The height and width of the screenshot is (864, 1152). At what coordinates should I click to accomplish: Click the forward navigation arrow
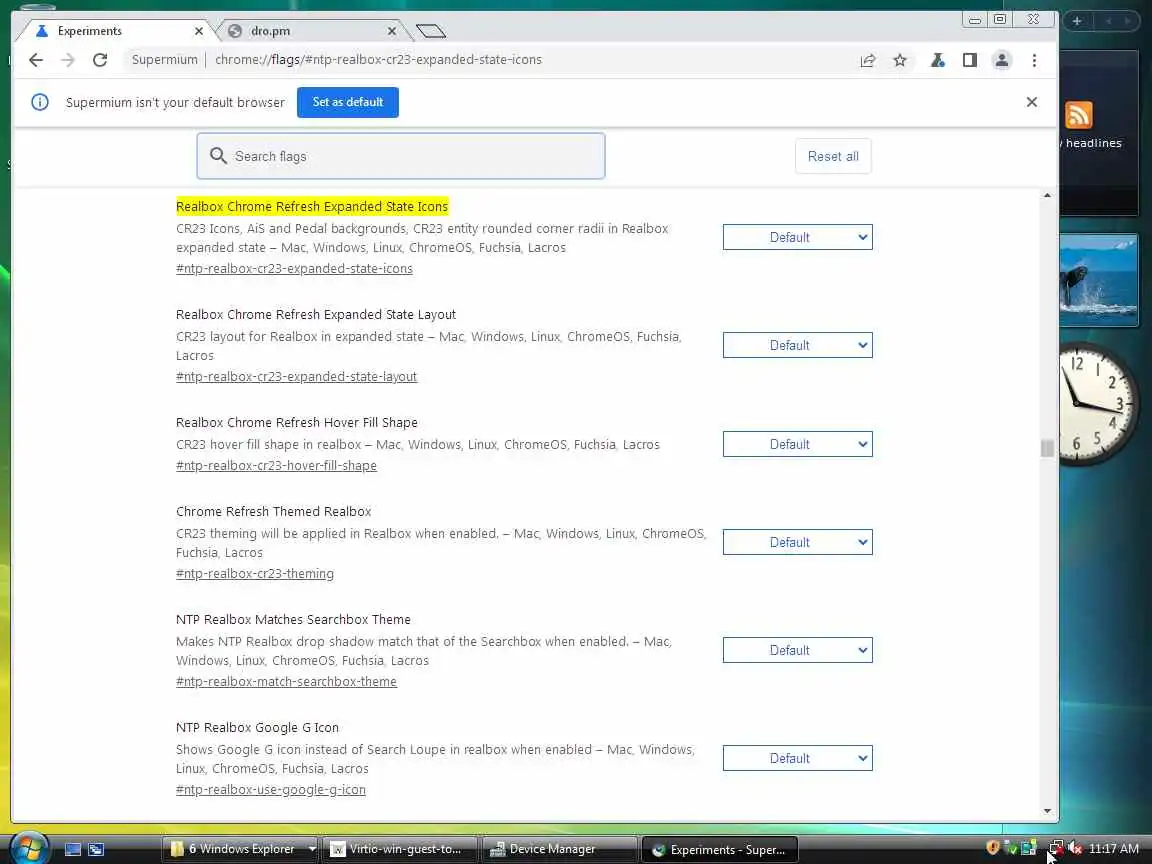click(68, 60)
